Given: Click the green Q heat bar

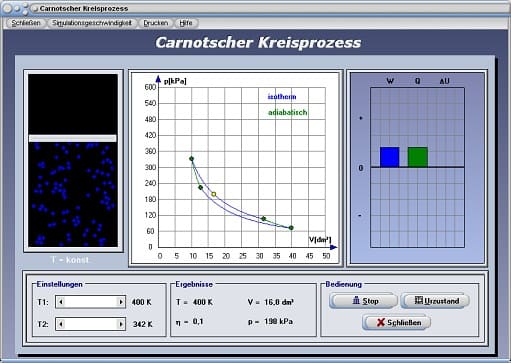Looking at the screenshot, I should point(418,157).
